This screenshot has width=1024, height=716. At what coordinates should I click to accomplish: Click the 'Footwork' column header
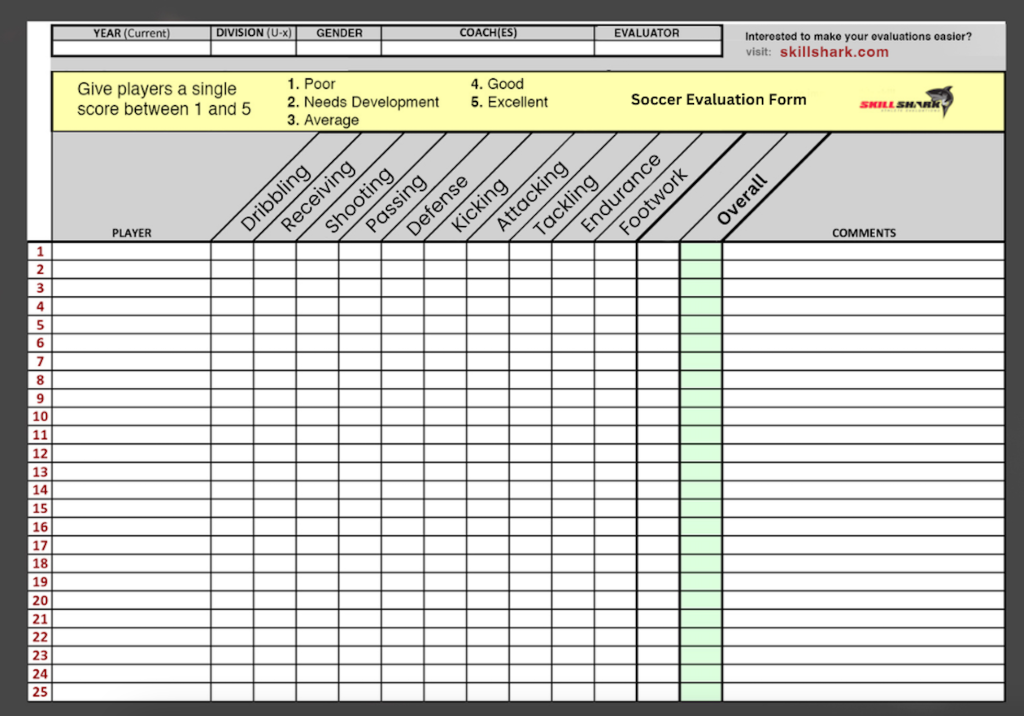coord(653,201)
